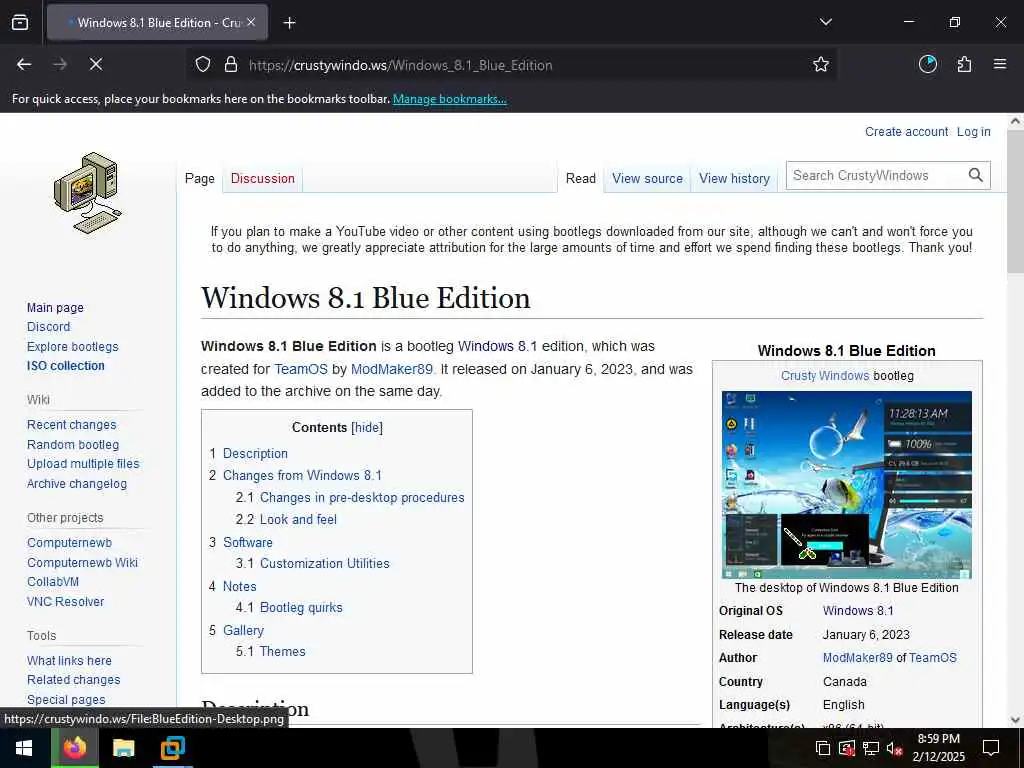Click the Manage bookmarks link
Viewport: 1024px width, 768px height.
[449, 99]
